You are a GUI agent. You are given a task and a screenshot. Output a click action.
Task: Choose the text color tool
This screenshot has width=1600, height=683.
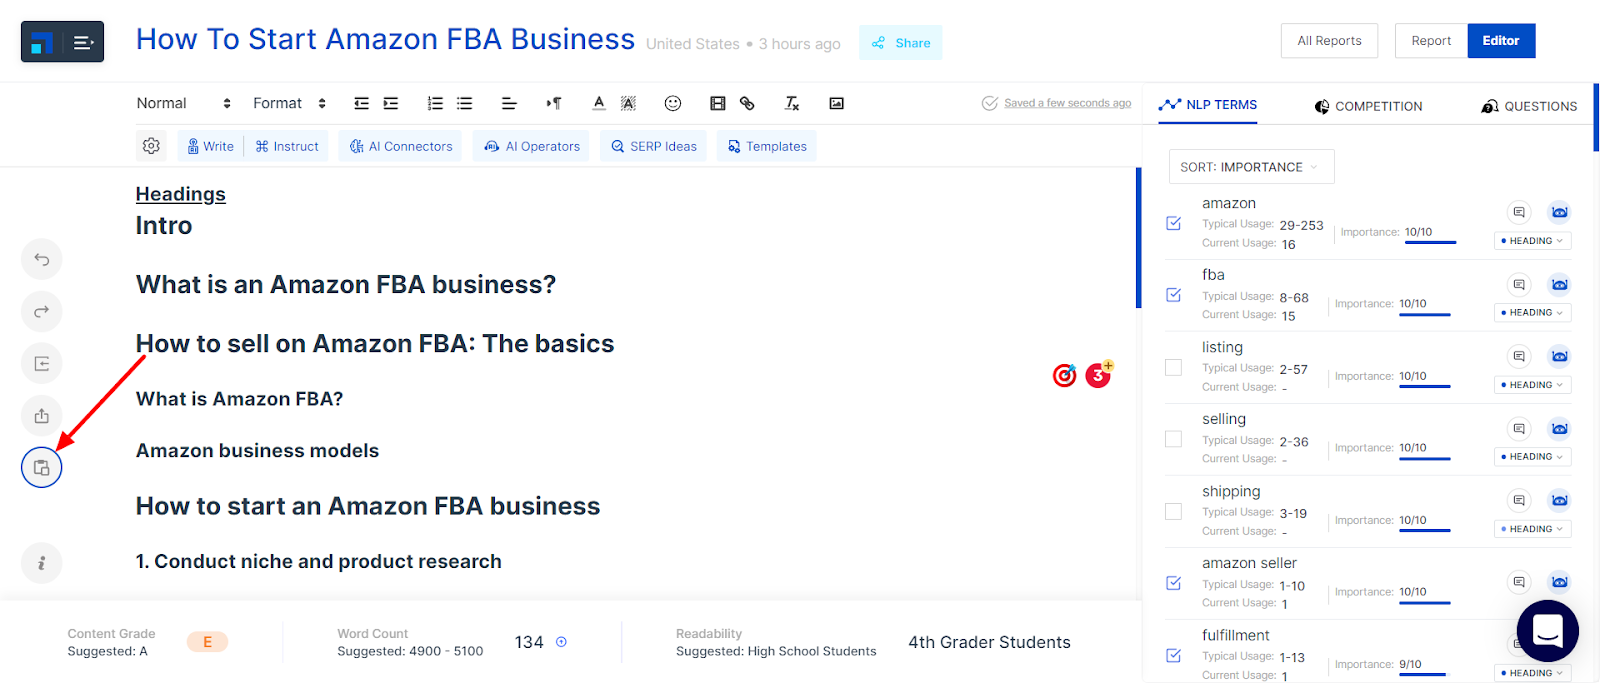coord(598,103)
